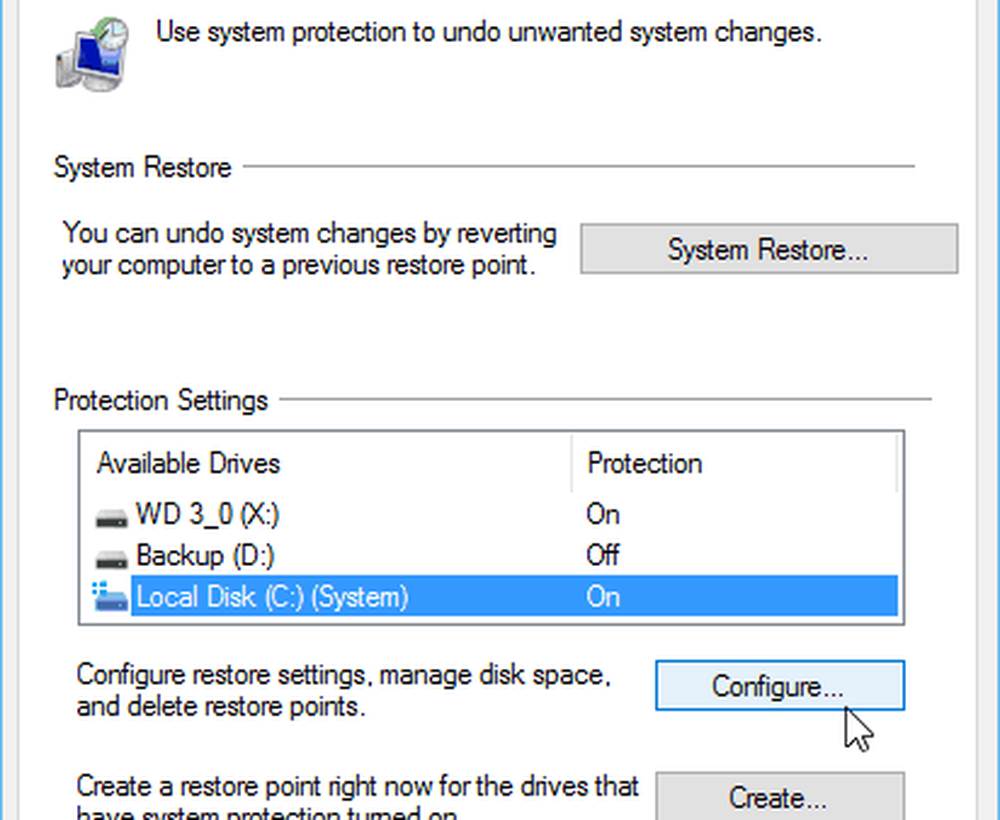Open the System Restore... wizard button
This screenshot has height=820, width=1000.
[x=768, y=249]
